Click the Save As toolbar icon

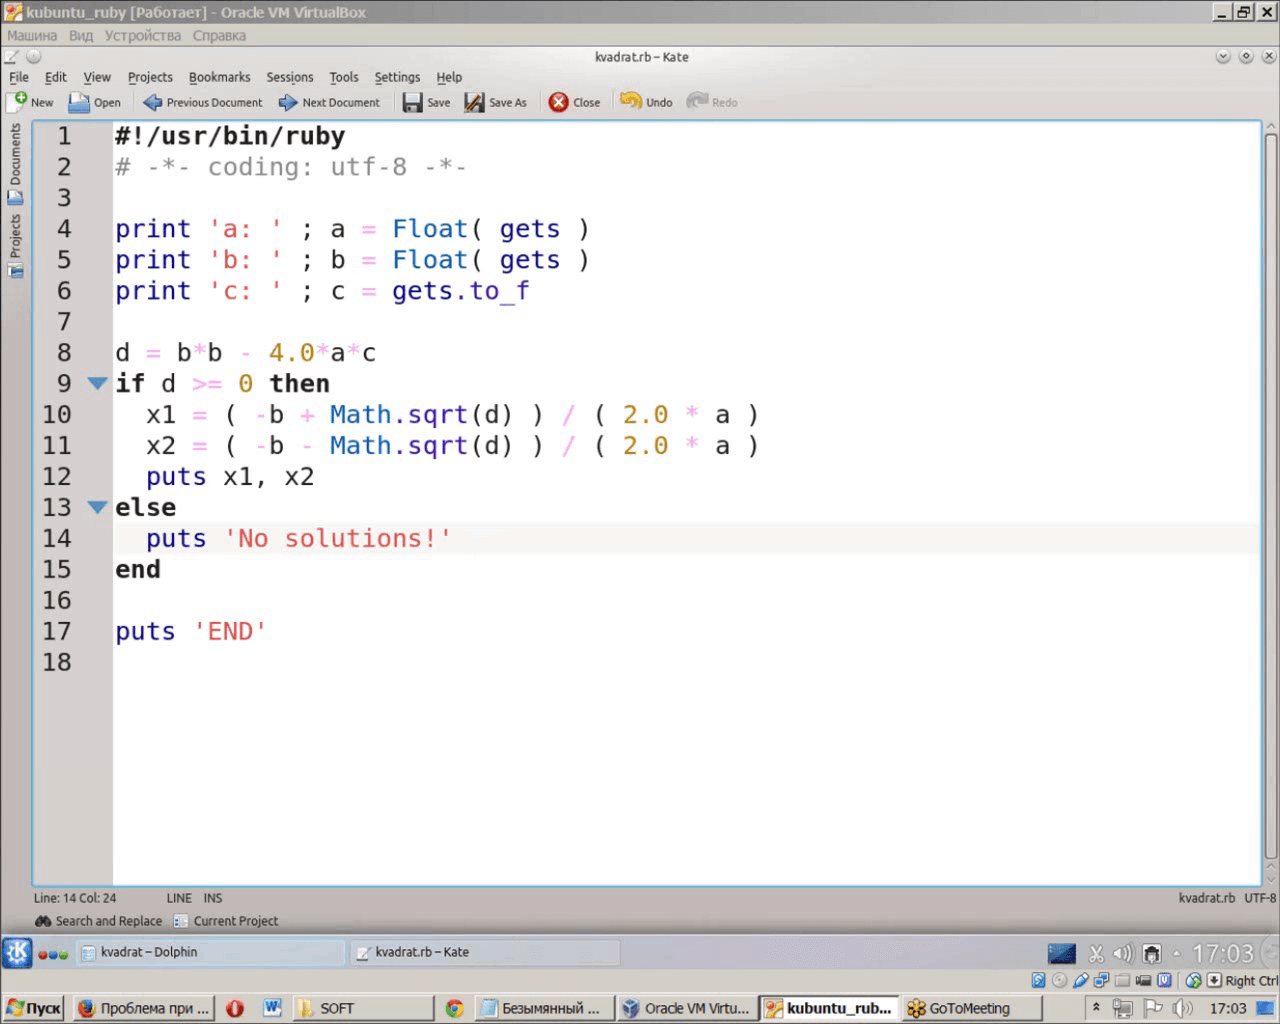(474, 102)
